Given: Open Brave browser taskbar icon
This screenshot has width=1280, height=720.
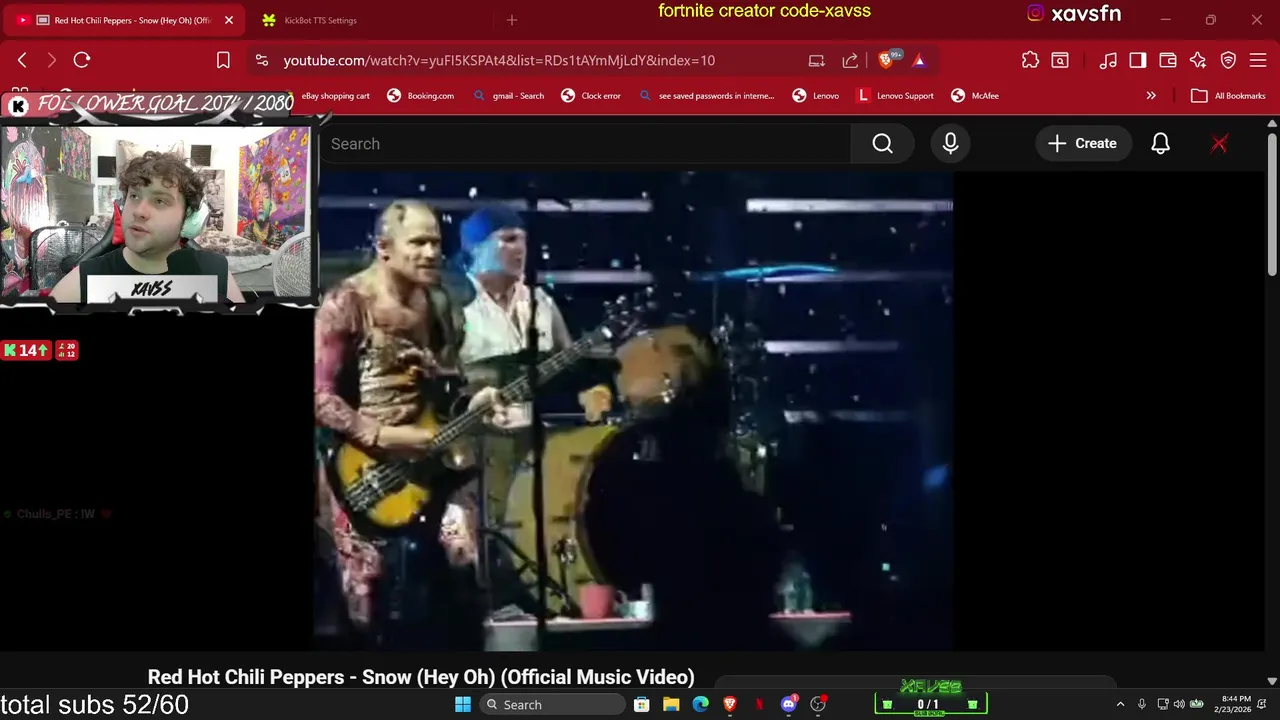Looking at the screenshot, I should pyautogui.click(x=730, y=704).
